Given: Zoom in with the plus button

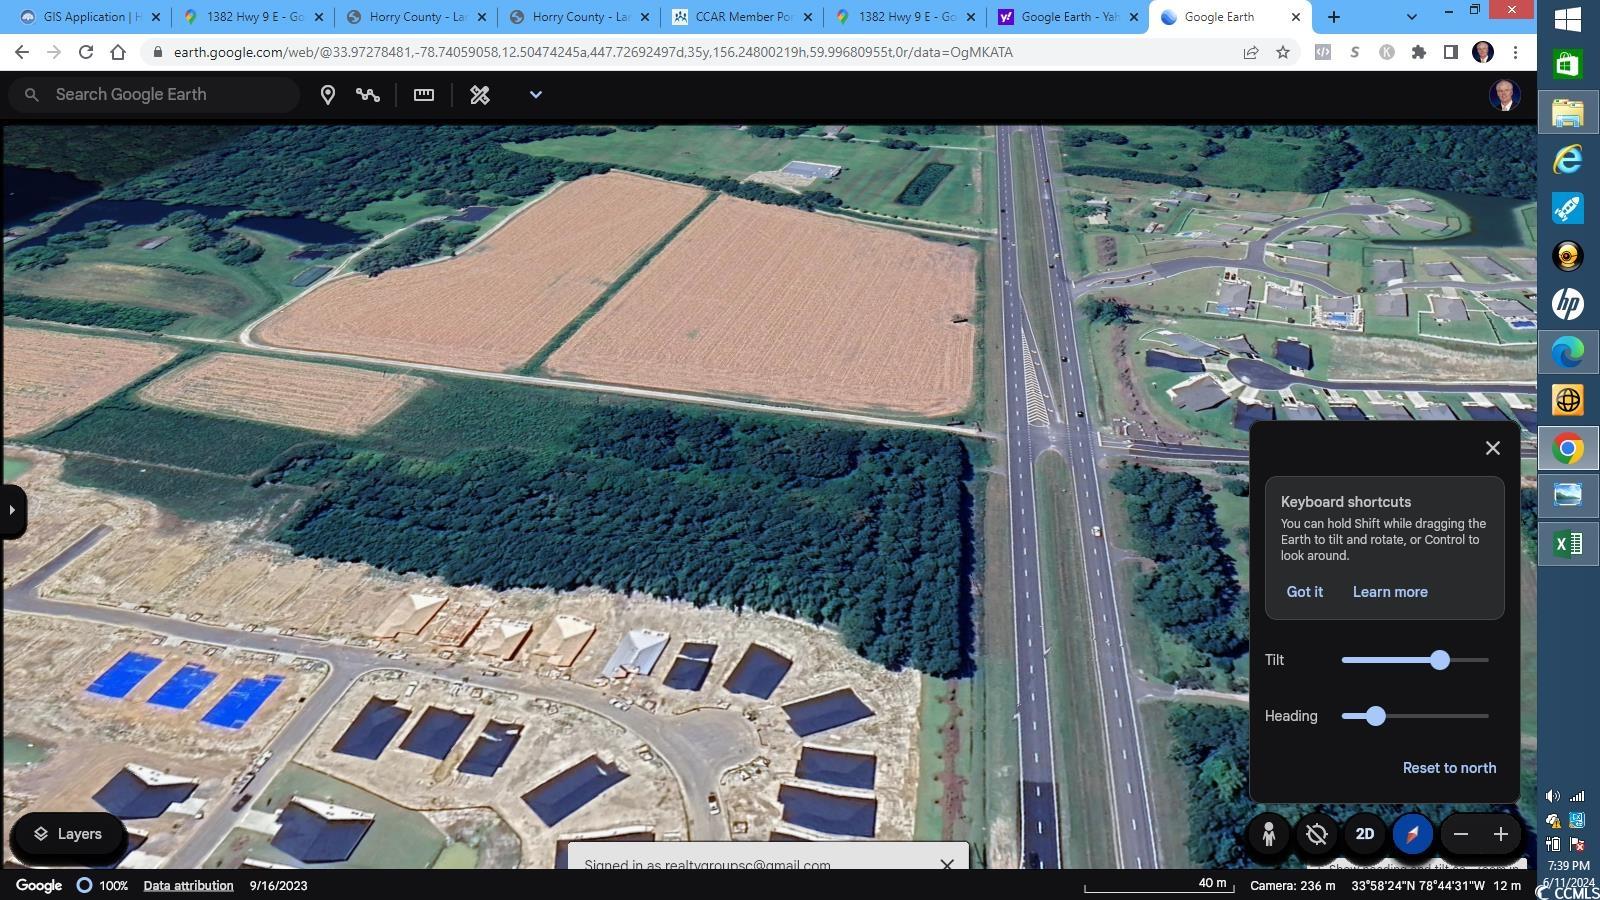Looking at the screenshot, I should [1501, 834].
